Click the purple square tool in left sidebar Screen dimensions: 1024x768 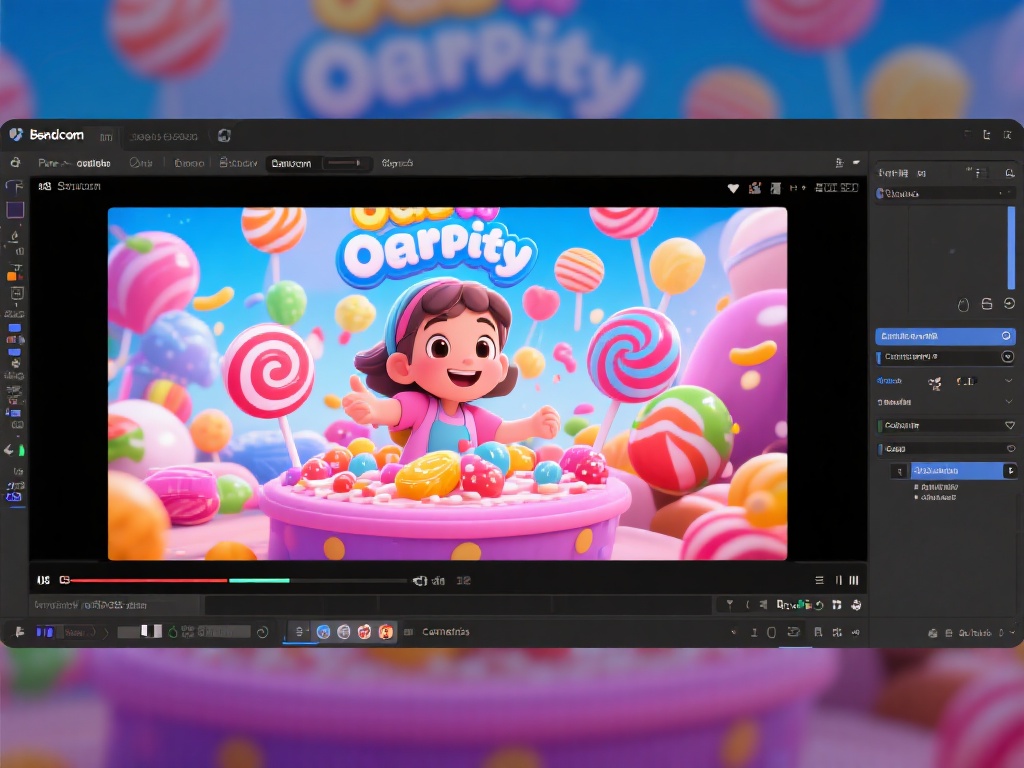[15, 210]
